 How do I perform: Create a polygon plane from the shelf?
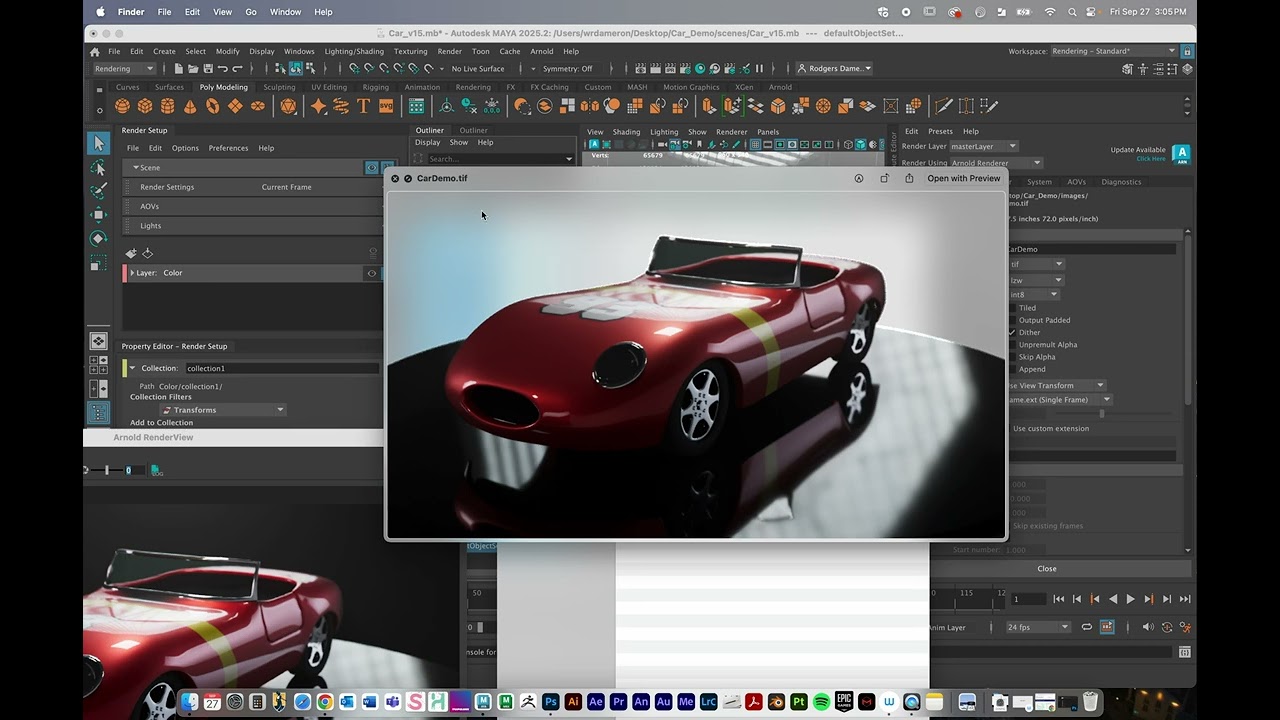(235, 106)
